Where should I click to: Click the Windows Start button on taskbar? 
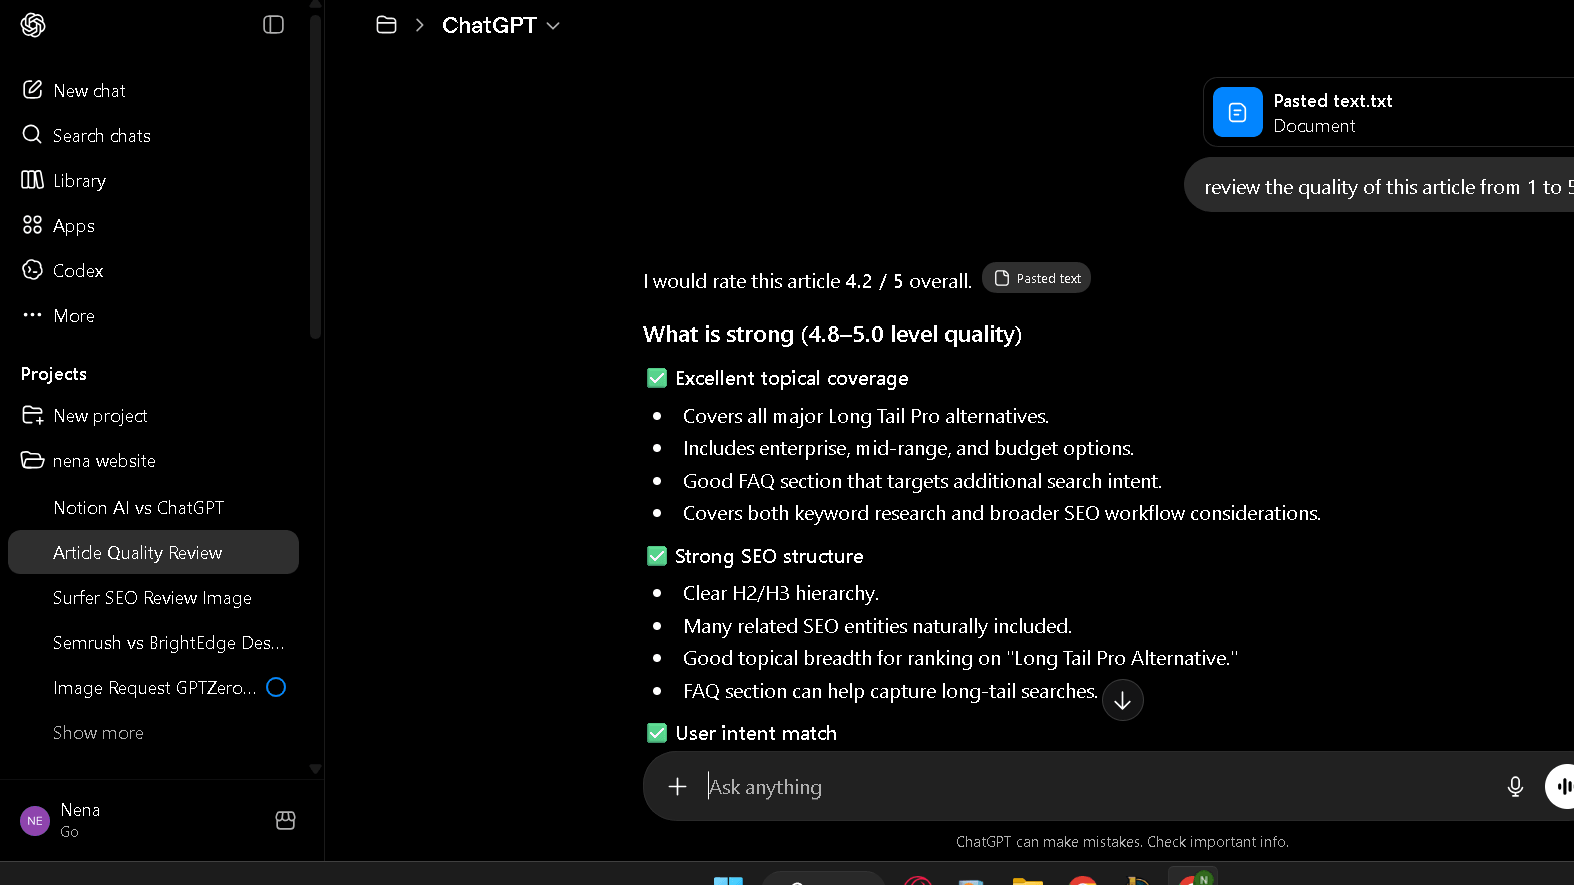point(728,880)
